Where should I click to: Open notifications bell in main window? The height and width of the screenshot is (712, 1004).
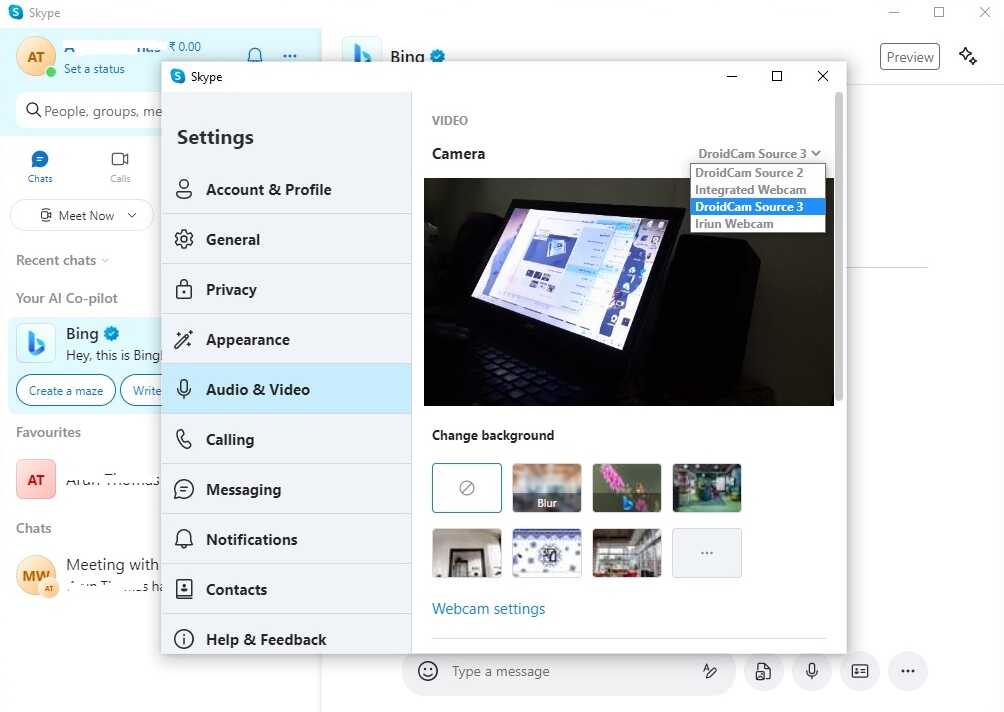(255, 56)
